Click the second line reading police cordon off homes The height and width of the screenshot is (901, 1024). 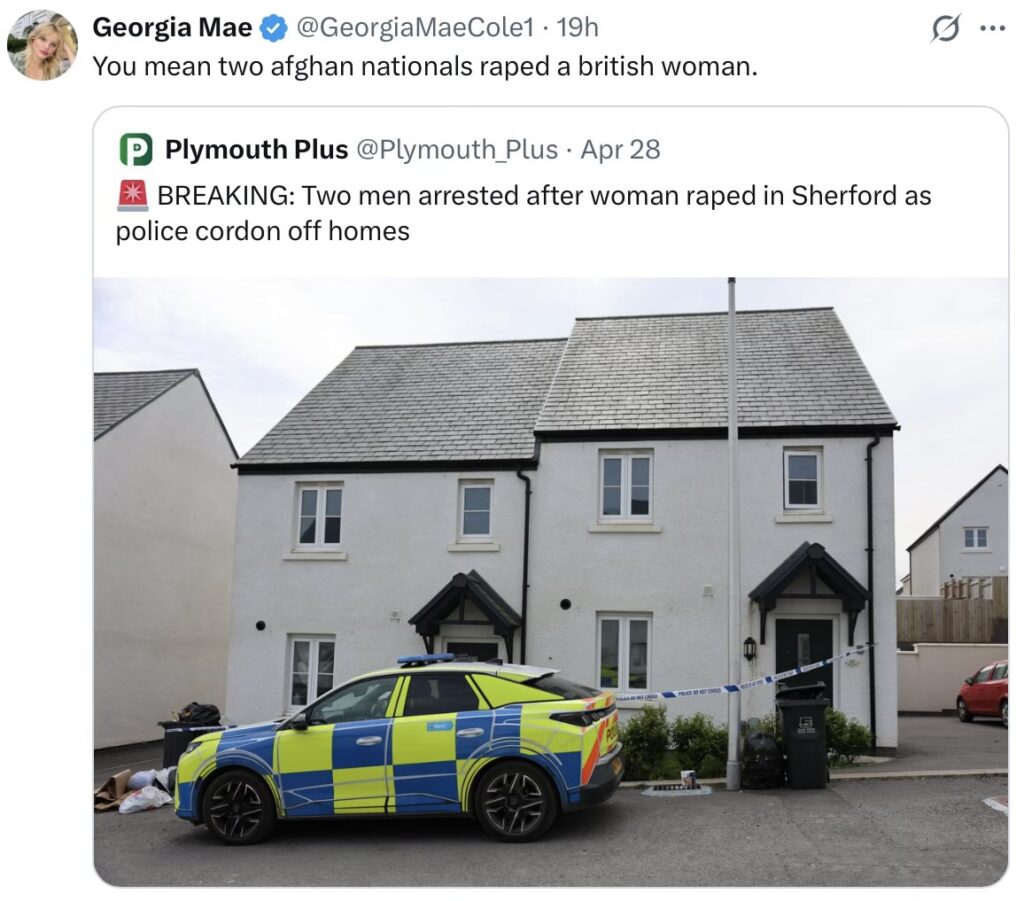(x=263, y=231)
